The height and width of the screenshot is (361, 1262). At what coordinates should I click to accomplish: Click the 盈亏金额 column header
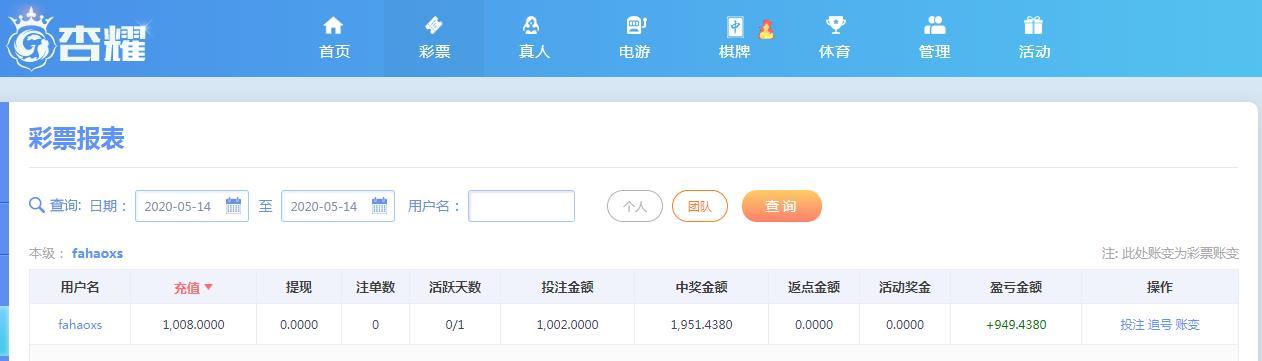pos(1016,287)
